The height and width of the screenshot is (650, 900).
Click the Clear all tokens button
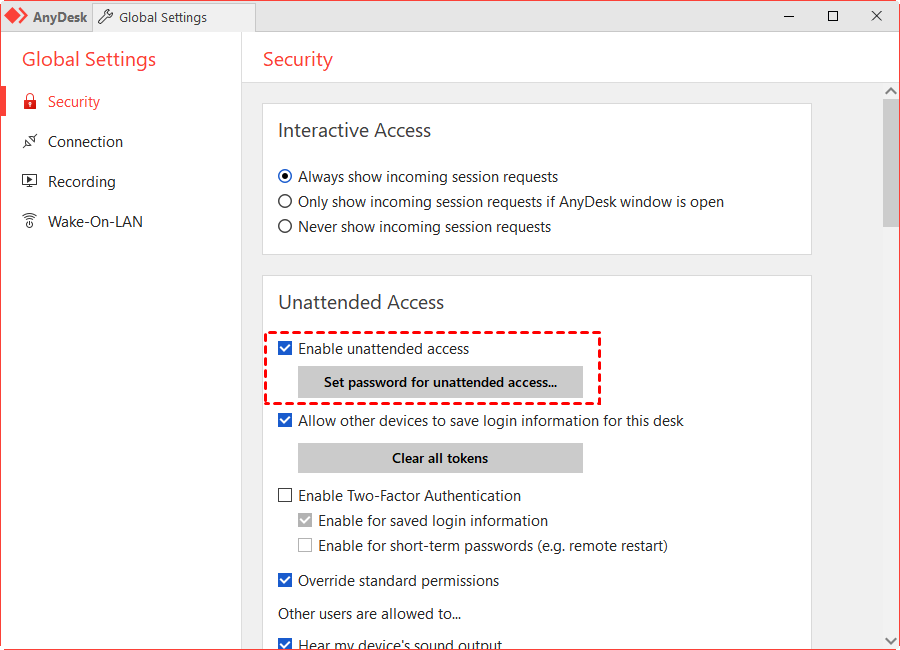pos(440,458)
